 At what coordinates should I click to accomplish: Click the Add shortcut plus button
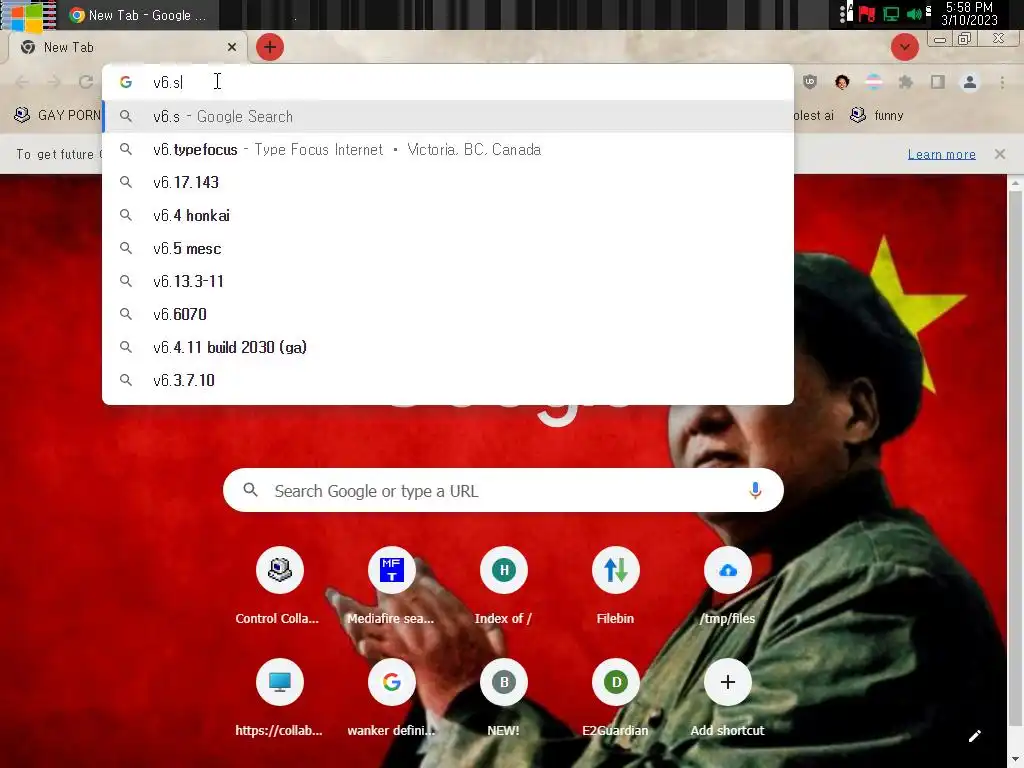point(728,682)
